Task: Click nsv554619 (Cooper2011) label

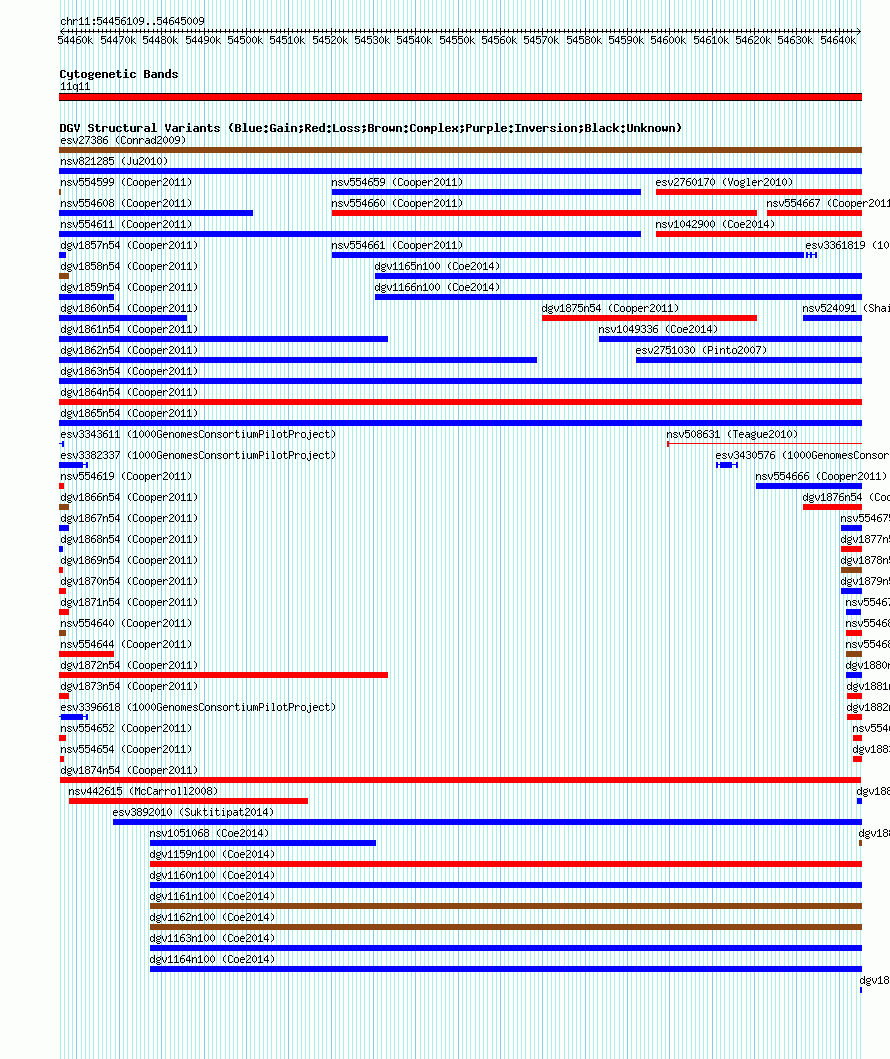Action: coord(126,476)
